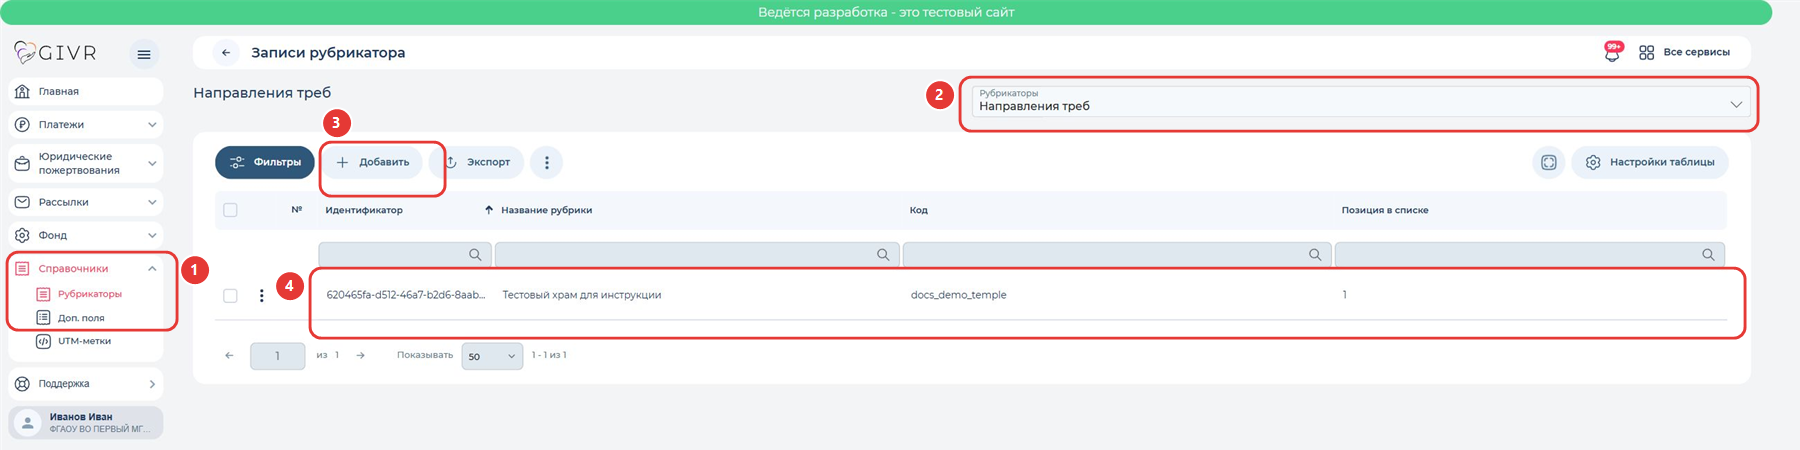This screenshot has width=1800, height=450.
Task: Go back with the arrow button
Action: pos(226,53)
